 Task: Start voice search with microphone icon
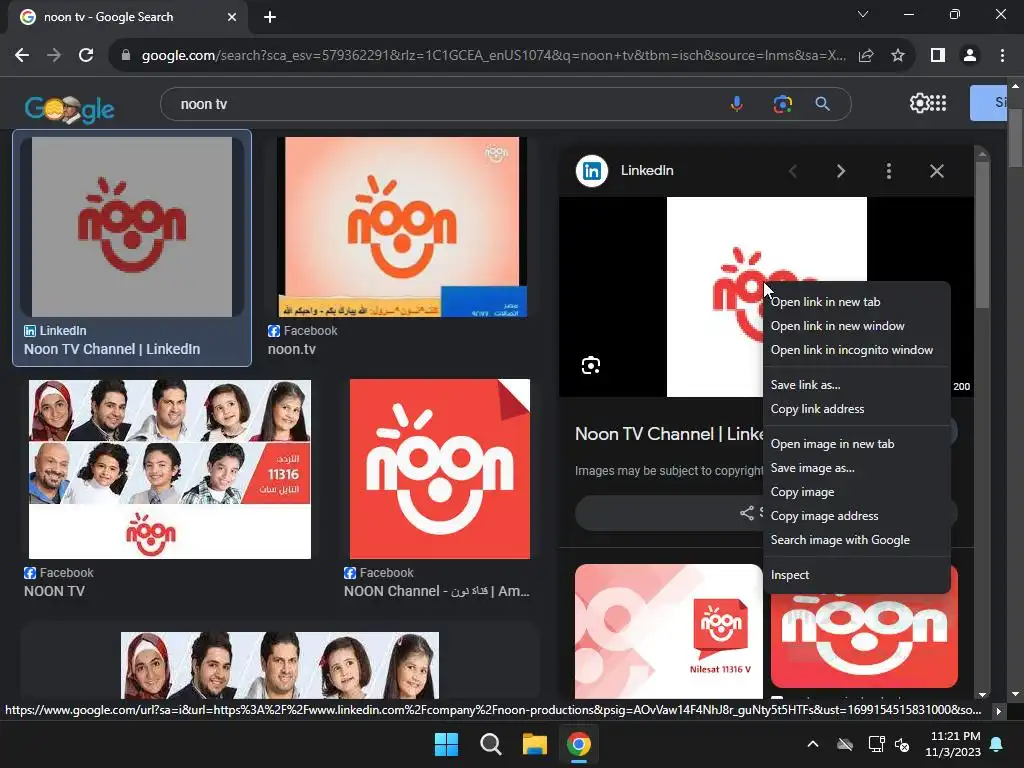point(737,104)
